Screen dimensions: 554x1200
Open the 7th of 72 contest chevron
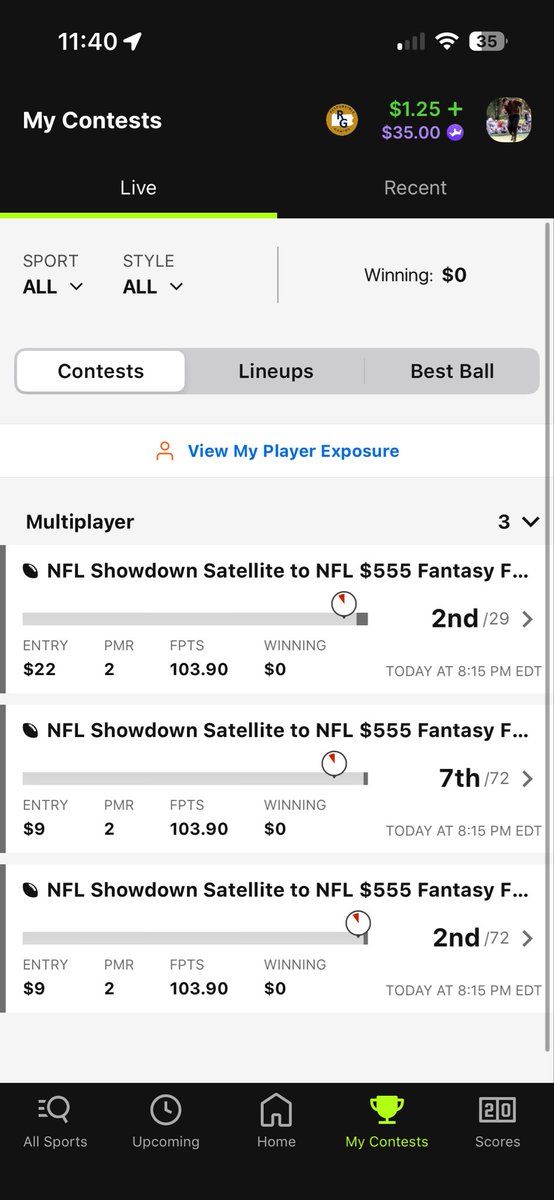[x=528, y=779]
